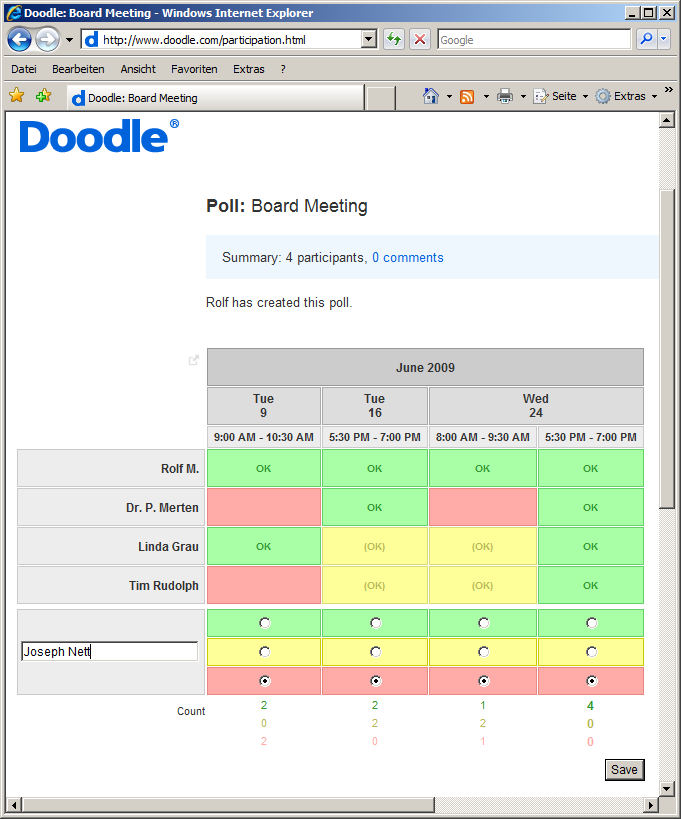Open Favorites Center star icon
681x819 pixels.
coord(17,96)
